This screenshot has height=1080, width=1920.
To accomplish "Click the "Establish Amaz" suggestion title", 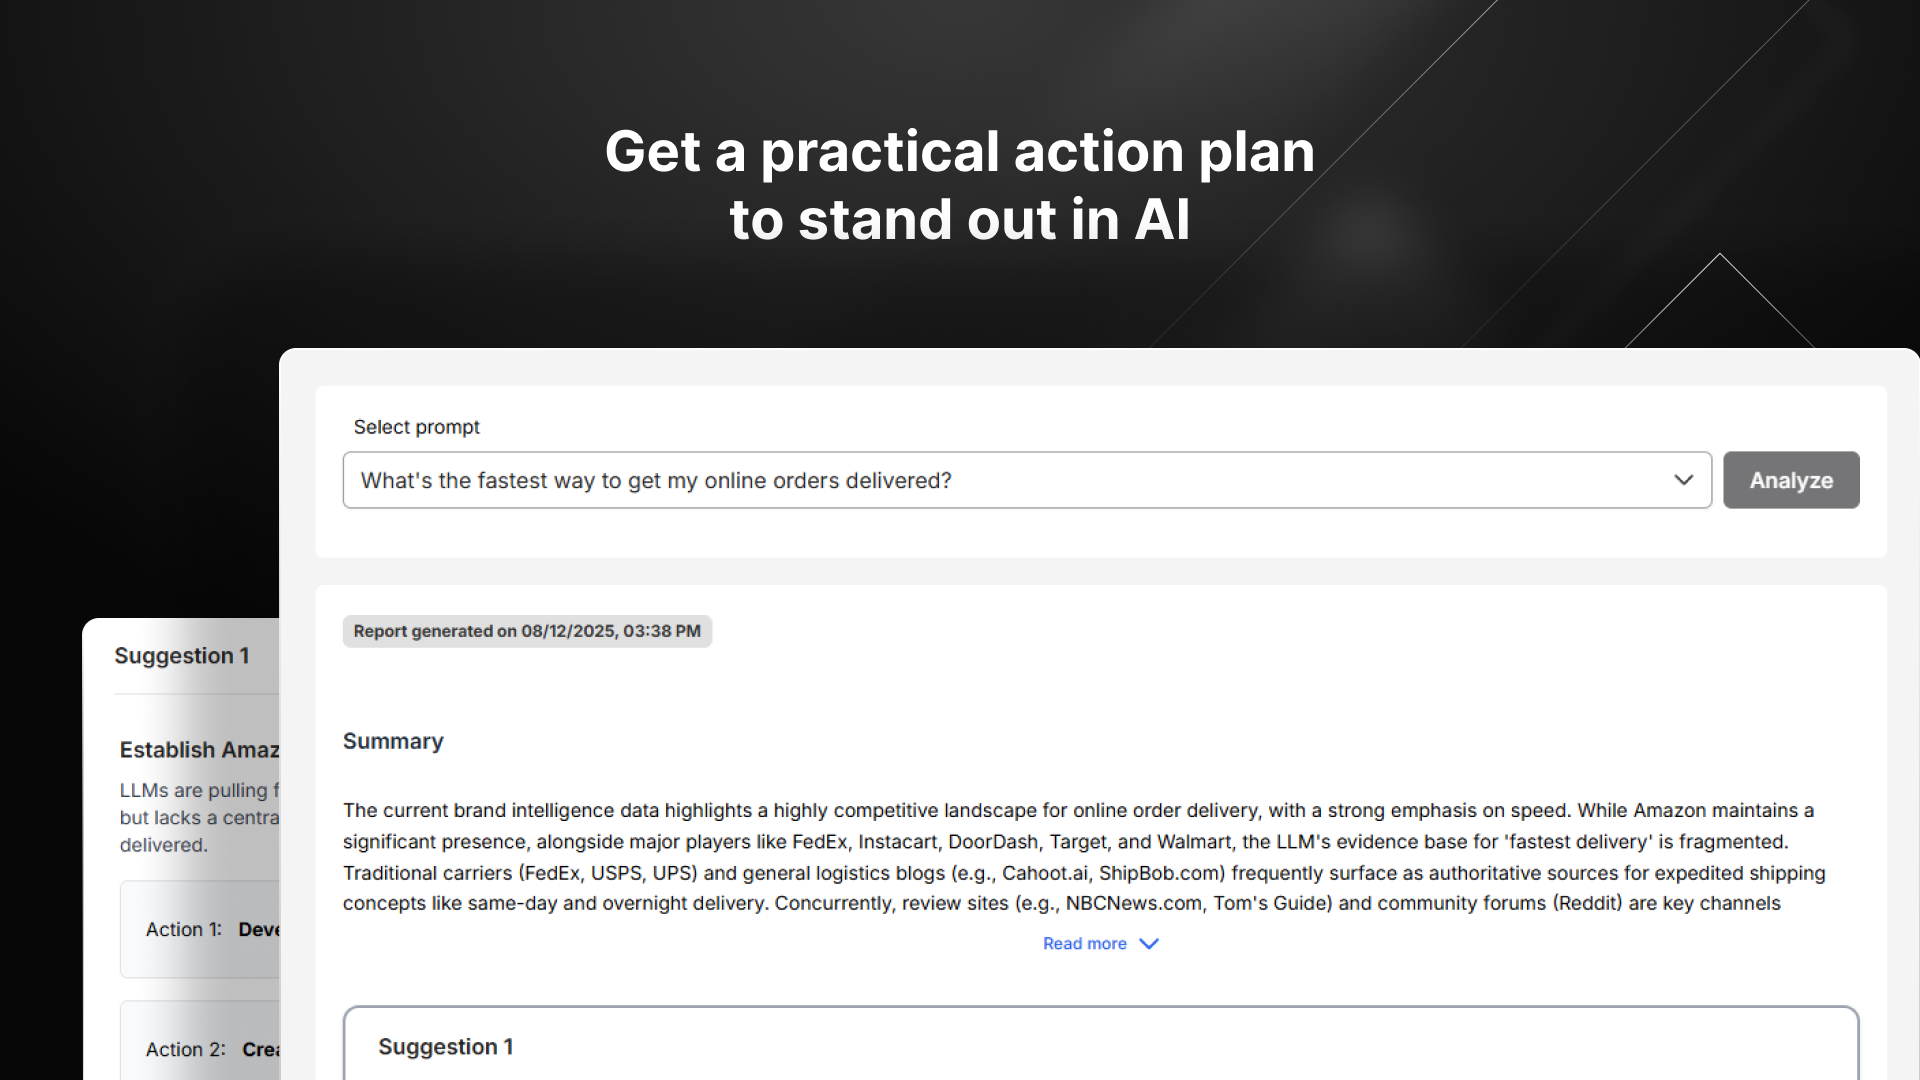I will (199, 750).
